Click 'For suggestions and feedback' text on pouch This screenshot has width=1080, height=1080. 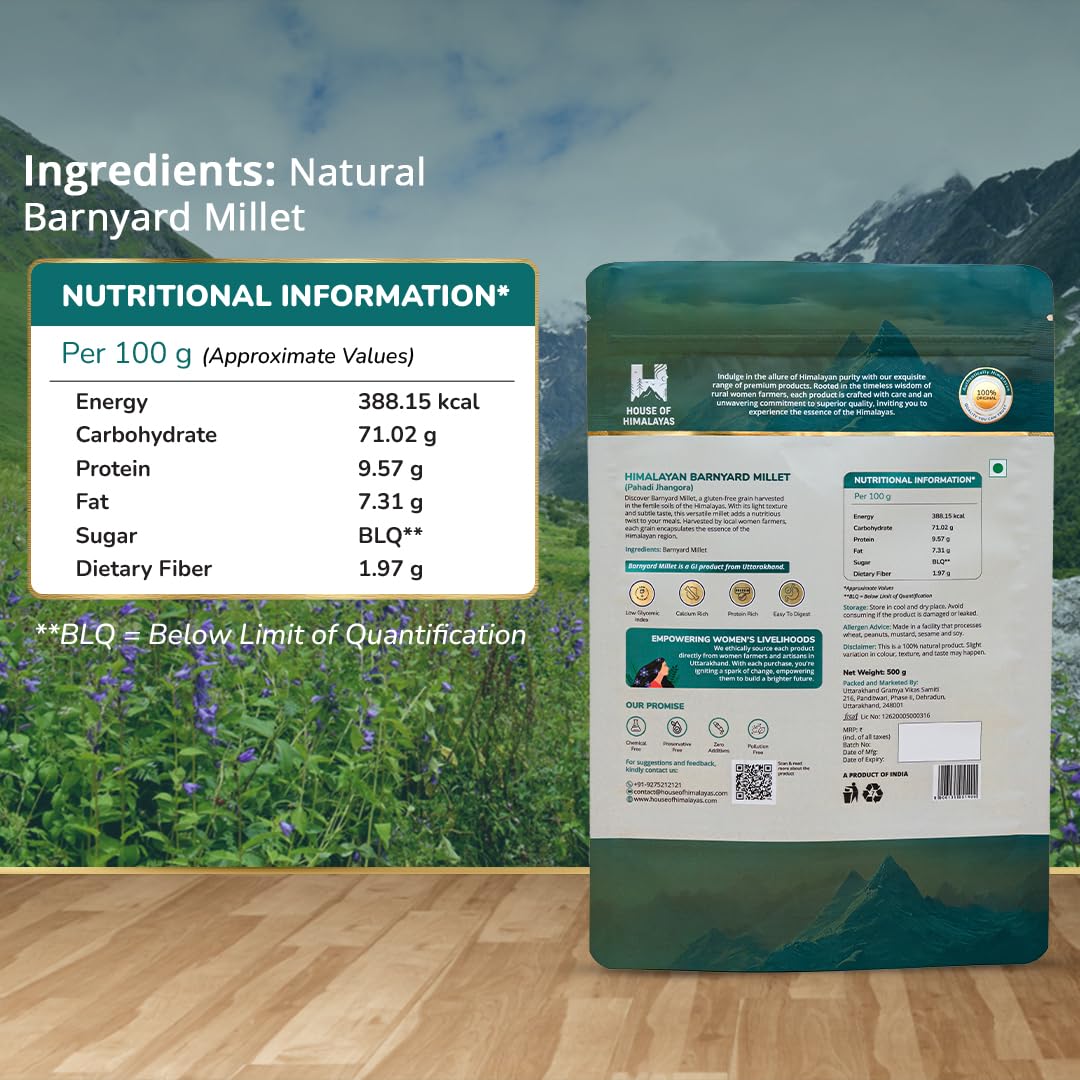point(670,767)
